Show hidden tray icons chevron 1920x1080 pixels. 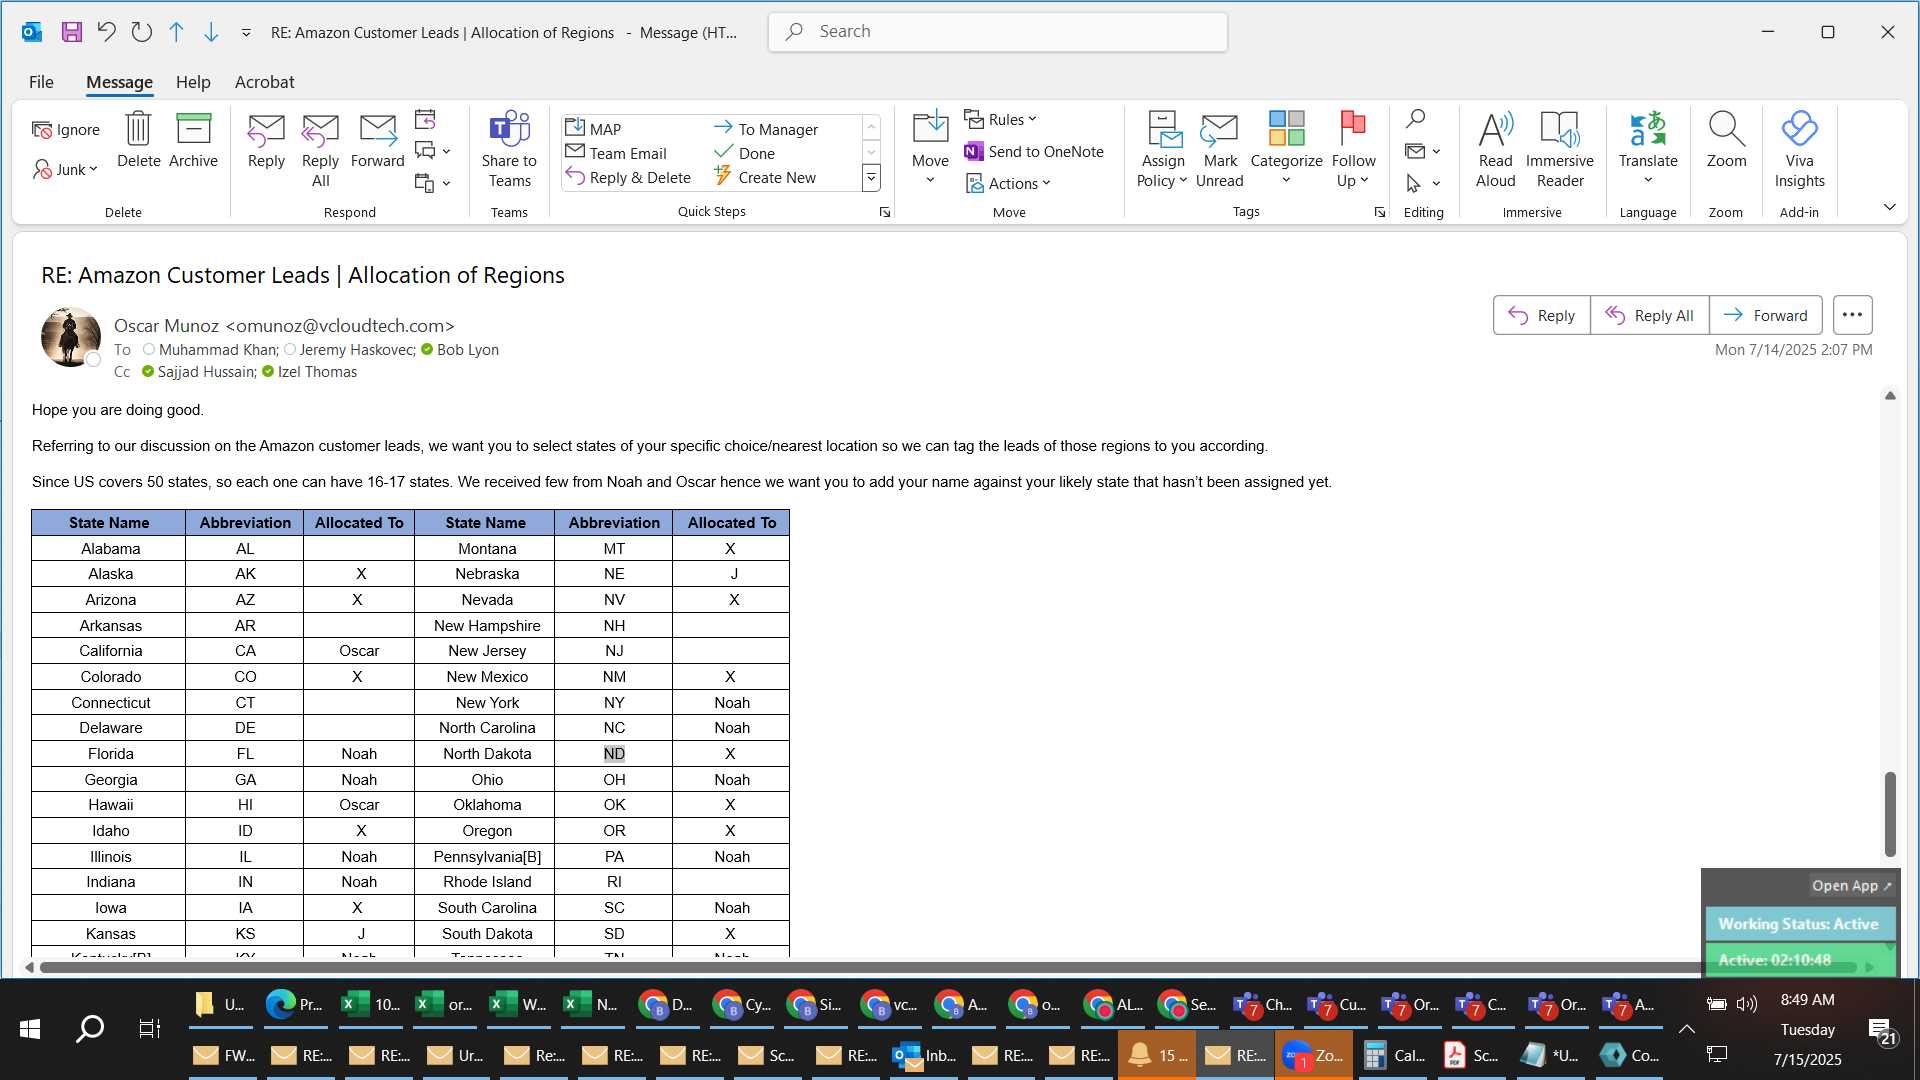click(1686, 1029)
